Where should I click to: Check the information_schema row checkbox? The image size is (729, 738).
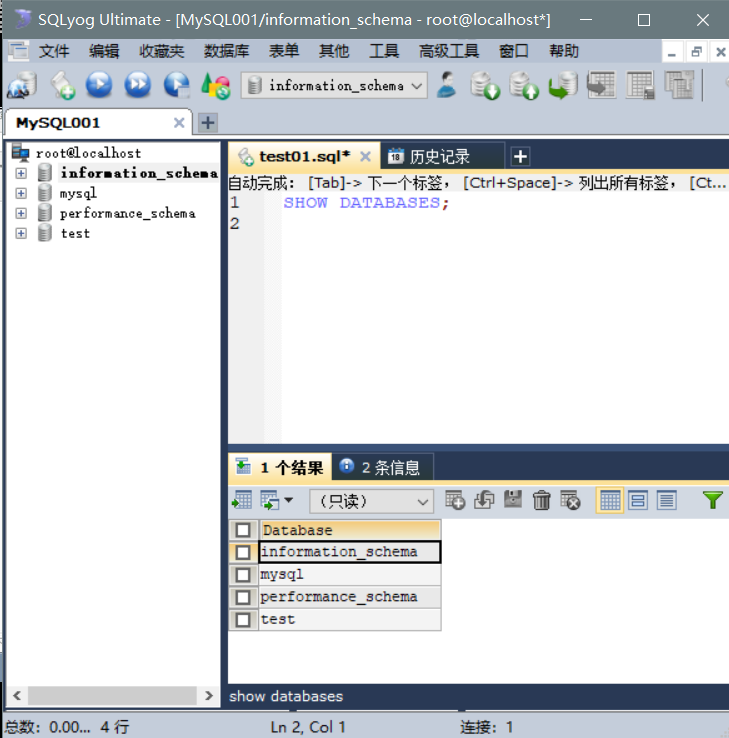pyautogui.click(x=243, y=552)
